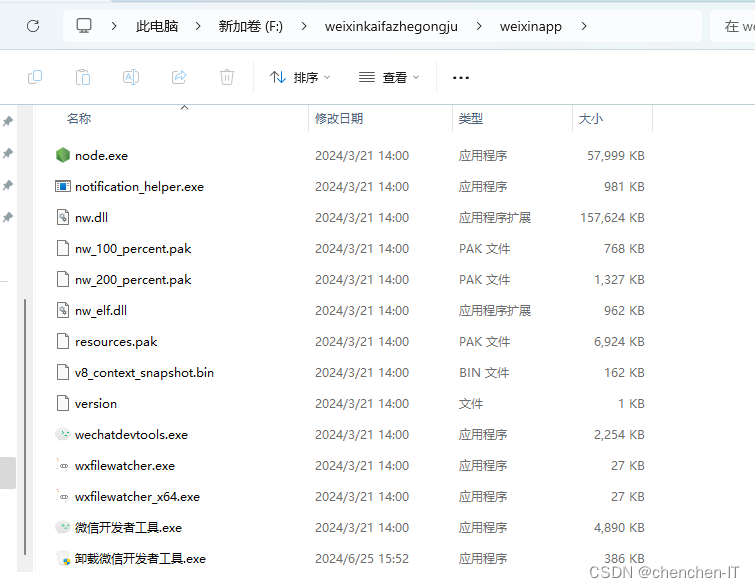
Task: Open the 排序 sort dropdown
Action: coord(300,77)
